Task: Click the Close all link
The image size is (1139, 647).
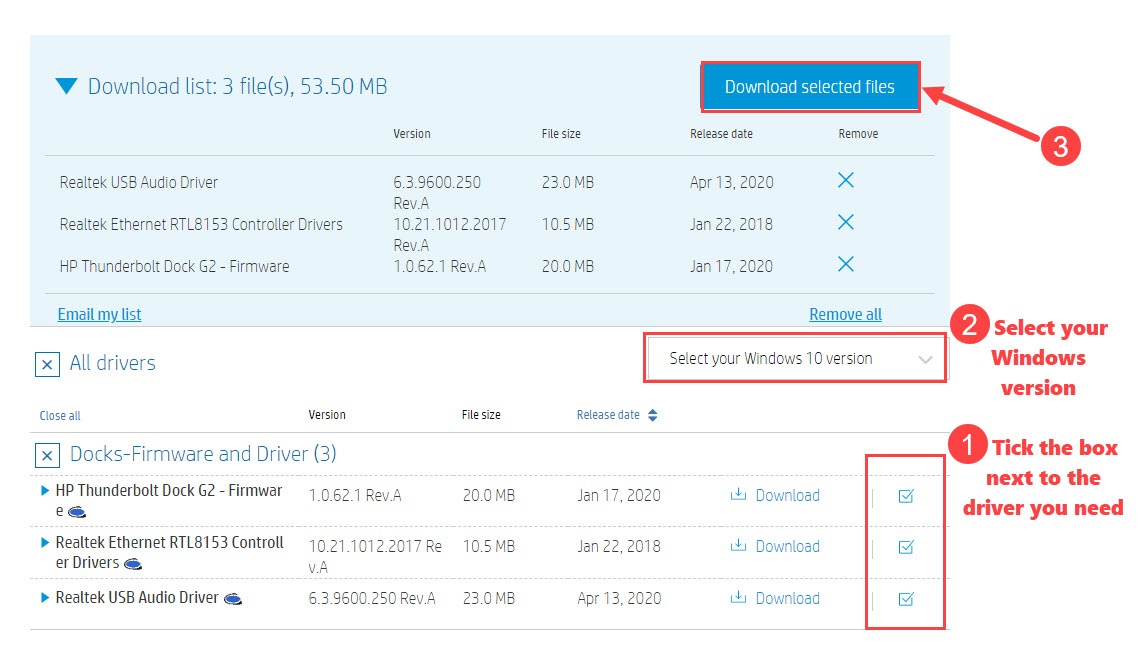Action: pyautogui.click(x=60, y=415)
